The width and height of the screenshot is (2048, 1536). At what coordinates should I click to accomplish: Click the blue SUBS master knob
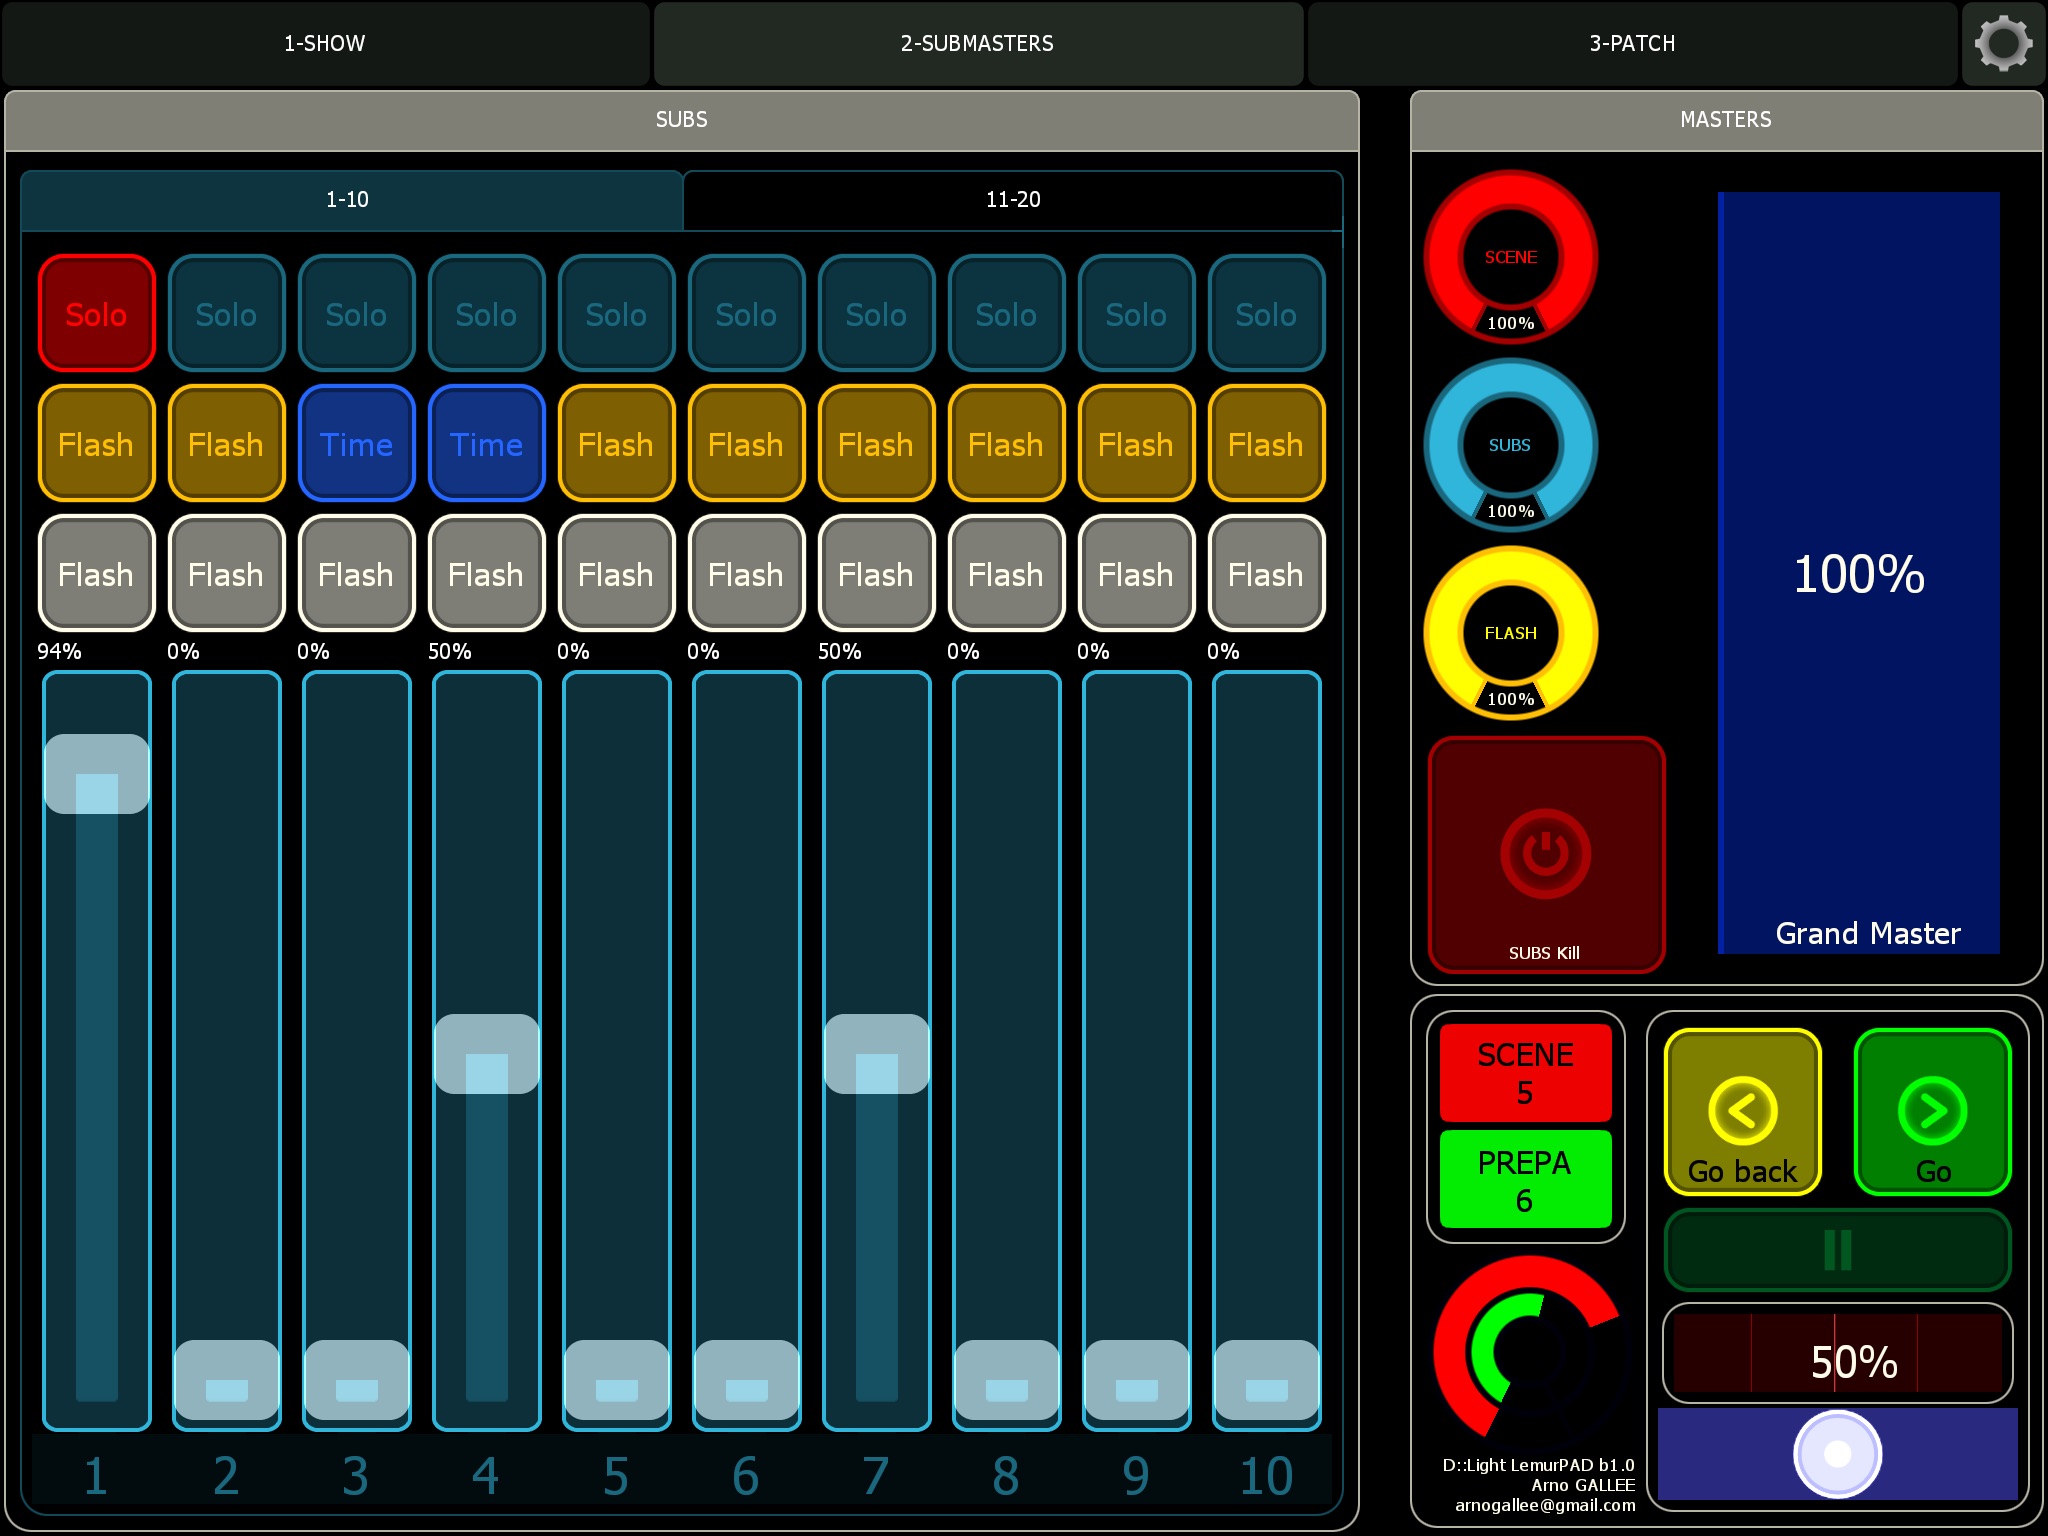click(1510, 445)
